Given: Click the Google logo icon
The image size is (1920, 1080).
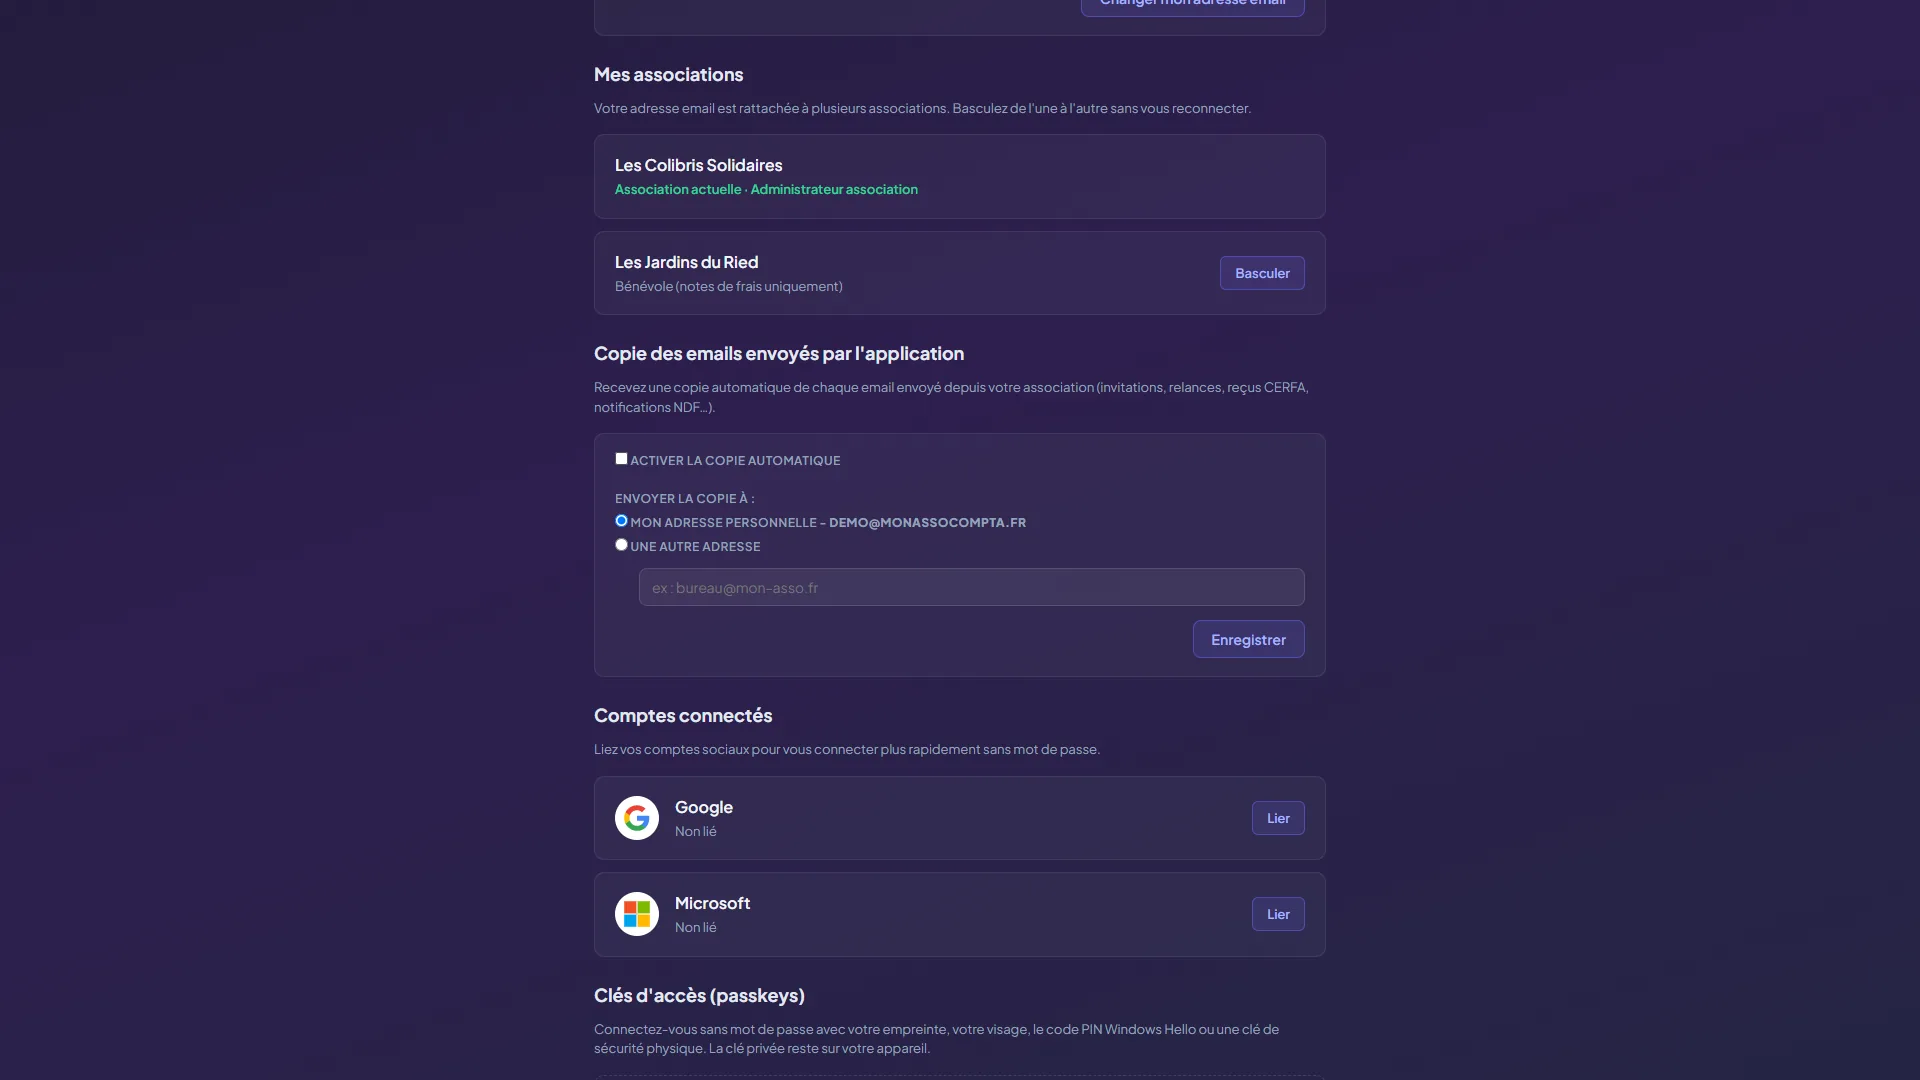Looking at the screenshot, I should point(637,818).
